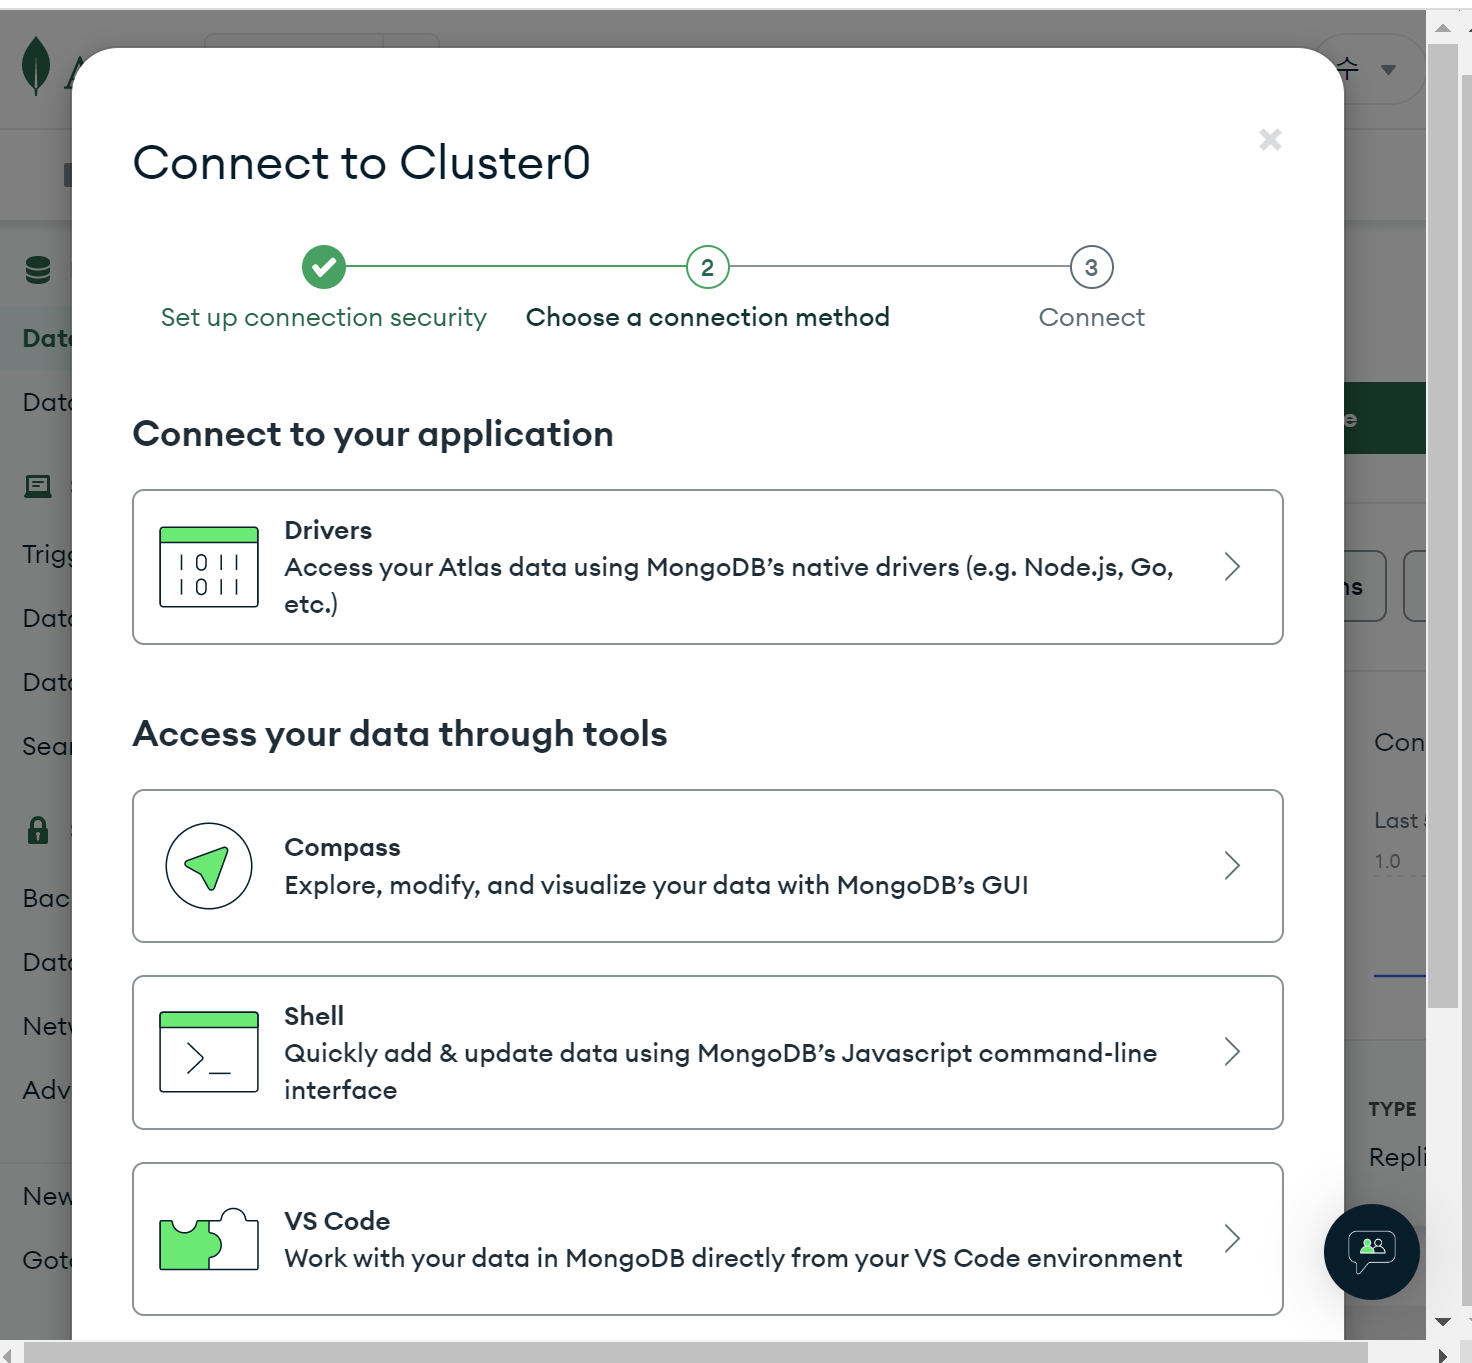
Task: Click the VS Code description text
Action: click(x=733, y=1258)
